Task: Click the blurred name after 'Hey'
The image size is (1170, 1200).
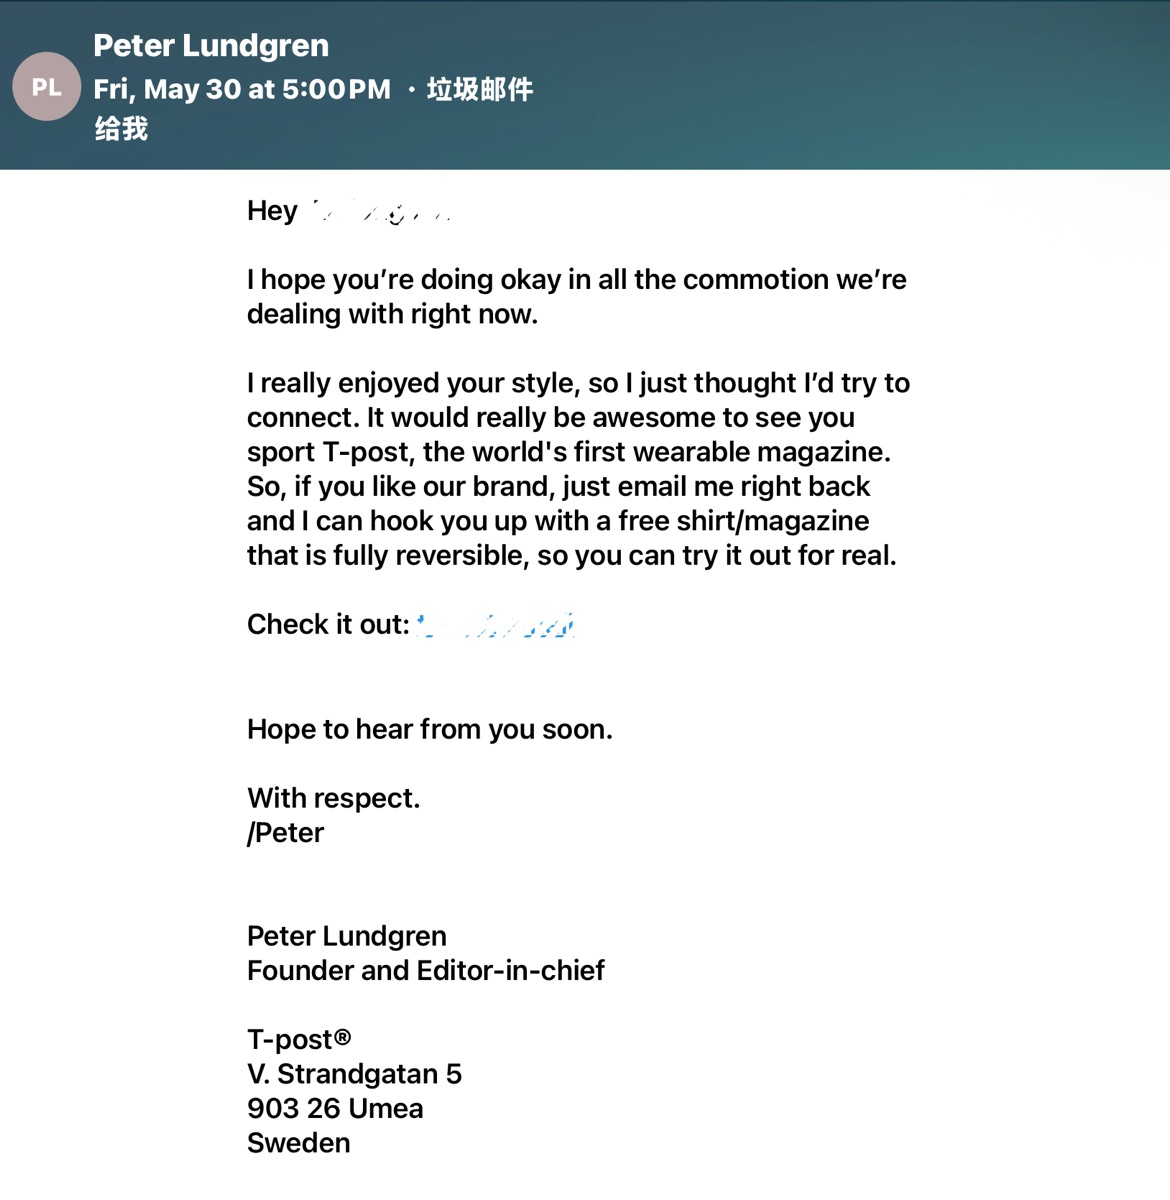Action: point(382,211)
